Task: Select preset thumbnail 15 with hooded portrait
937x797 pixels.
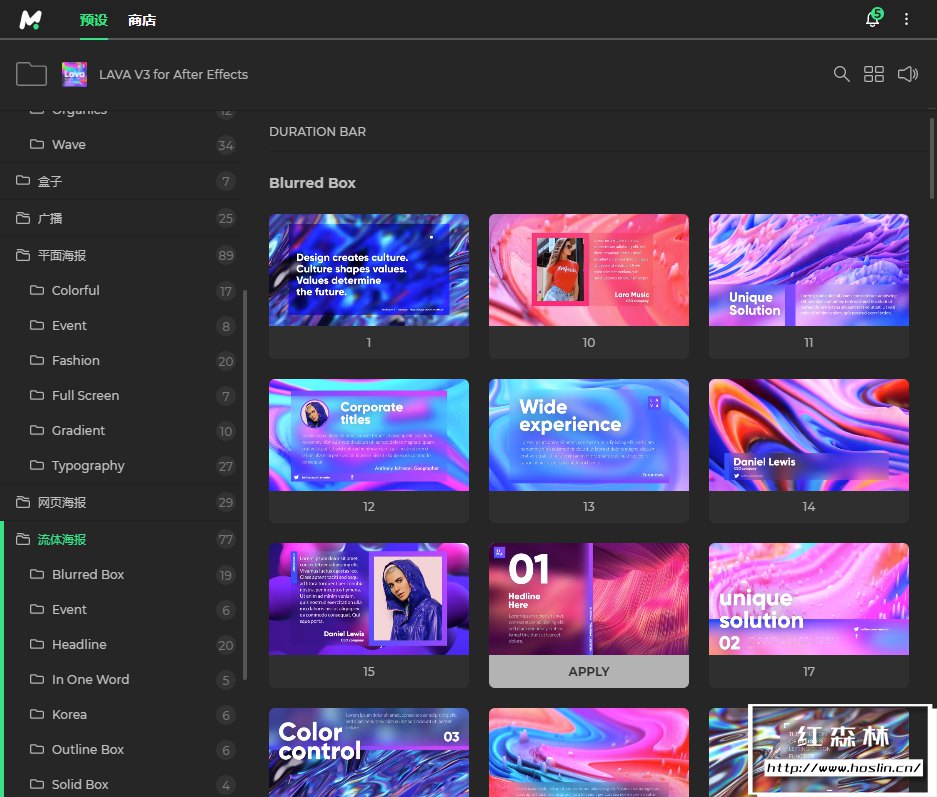Action: click(369, 599)
